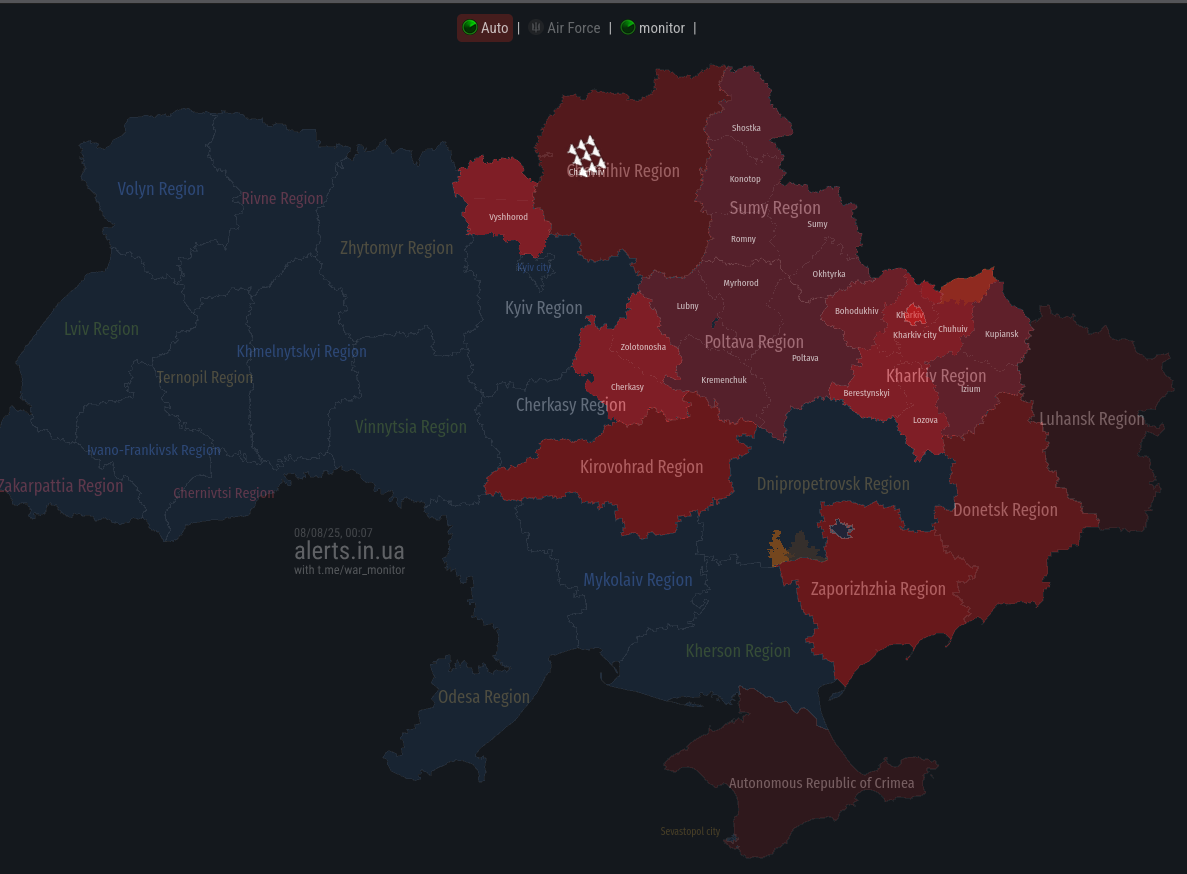Viewport: 1187px width, 874px height.
Task: Select the Air Force label
Action: (x=574, y=28)
